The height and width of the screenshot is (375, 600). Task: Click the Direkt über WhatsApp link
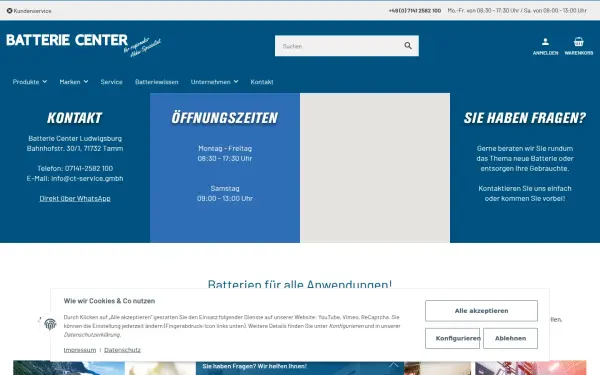[75, 198]
